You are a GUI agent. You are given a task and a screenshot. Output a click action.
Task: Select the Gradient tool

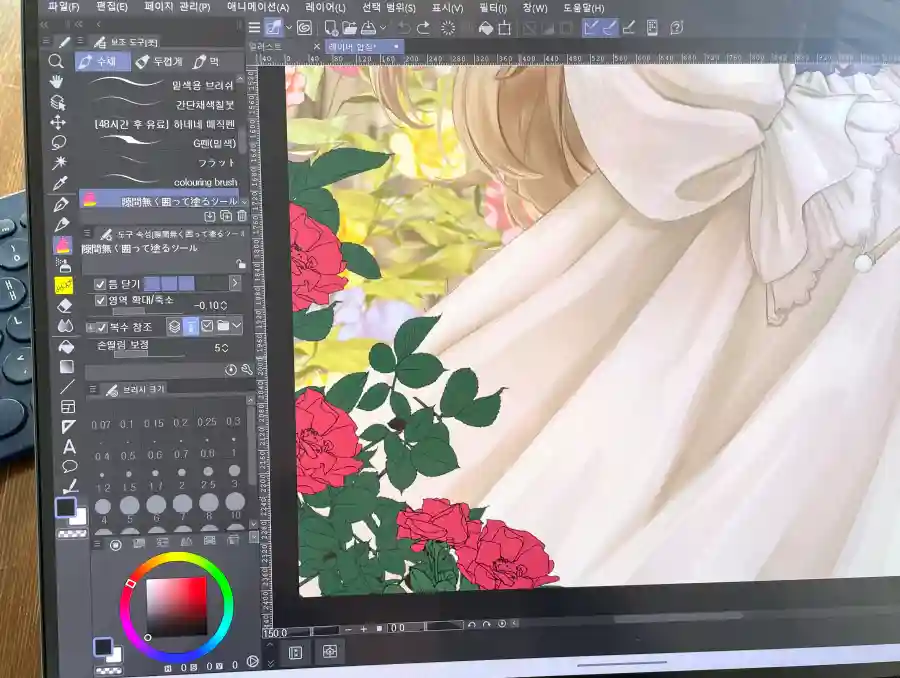(x=67, y=366)
